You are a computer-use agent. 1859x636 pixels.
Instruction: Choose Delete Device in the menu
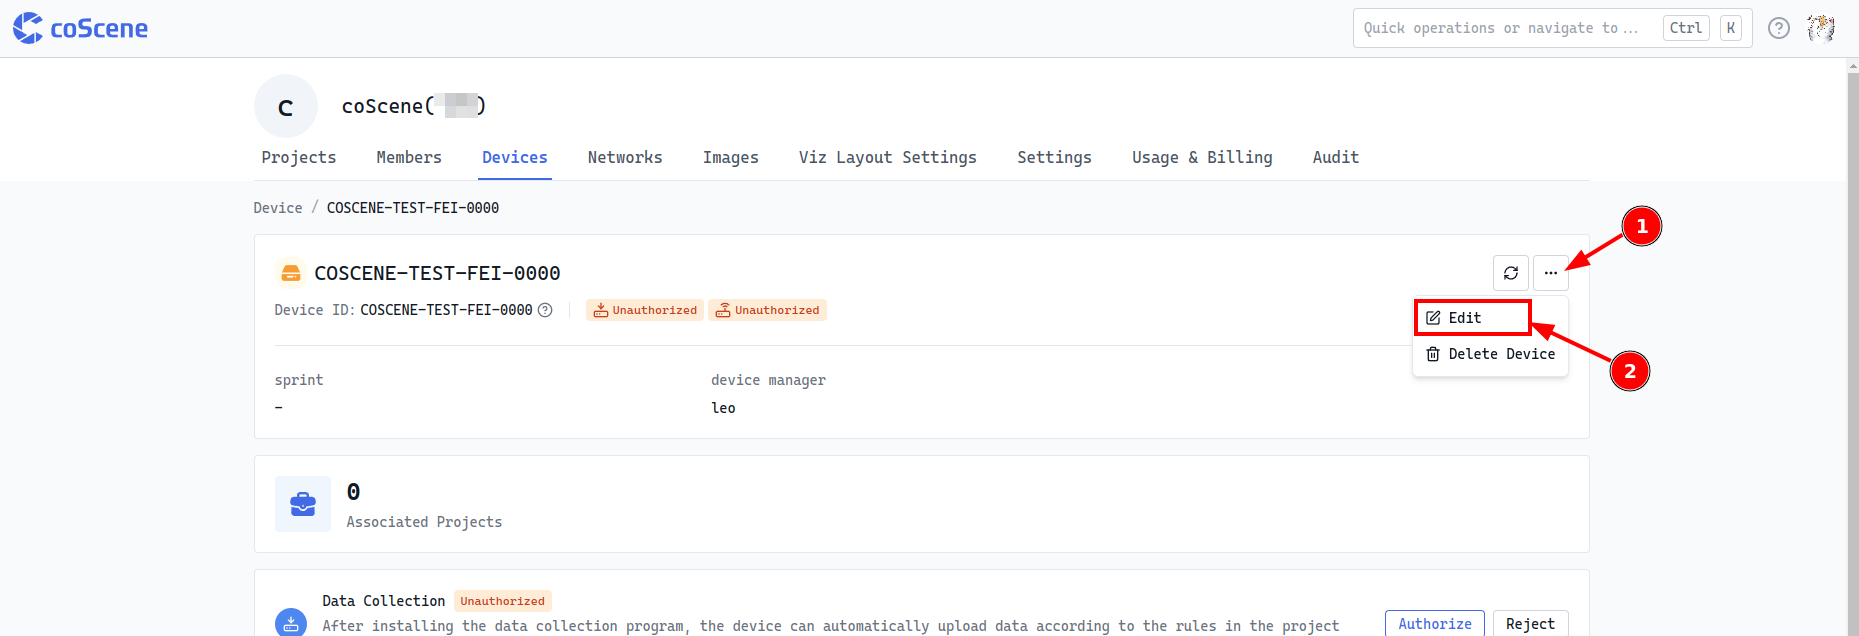(1490, 354)
